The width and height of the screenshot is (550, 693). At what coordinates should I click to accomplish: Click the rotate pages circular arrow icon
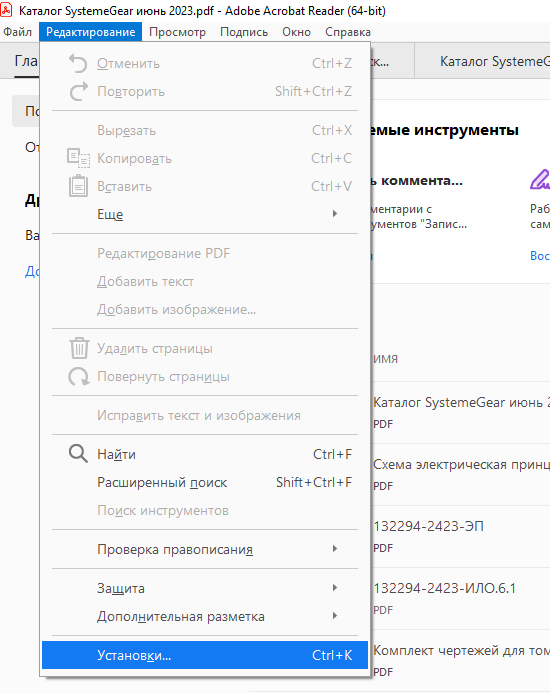coord(79,377)
